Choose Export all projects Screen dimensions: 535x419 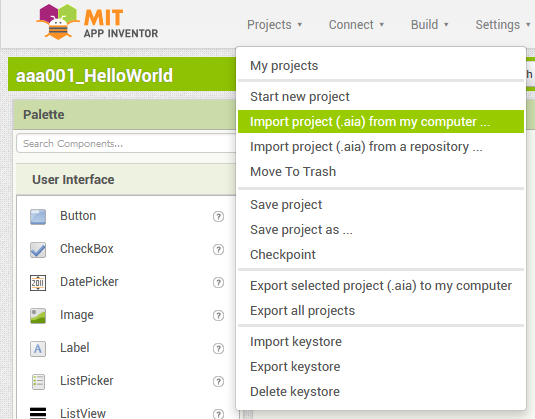(x=381, y=311)
